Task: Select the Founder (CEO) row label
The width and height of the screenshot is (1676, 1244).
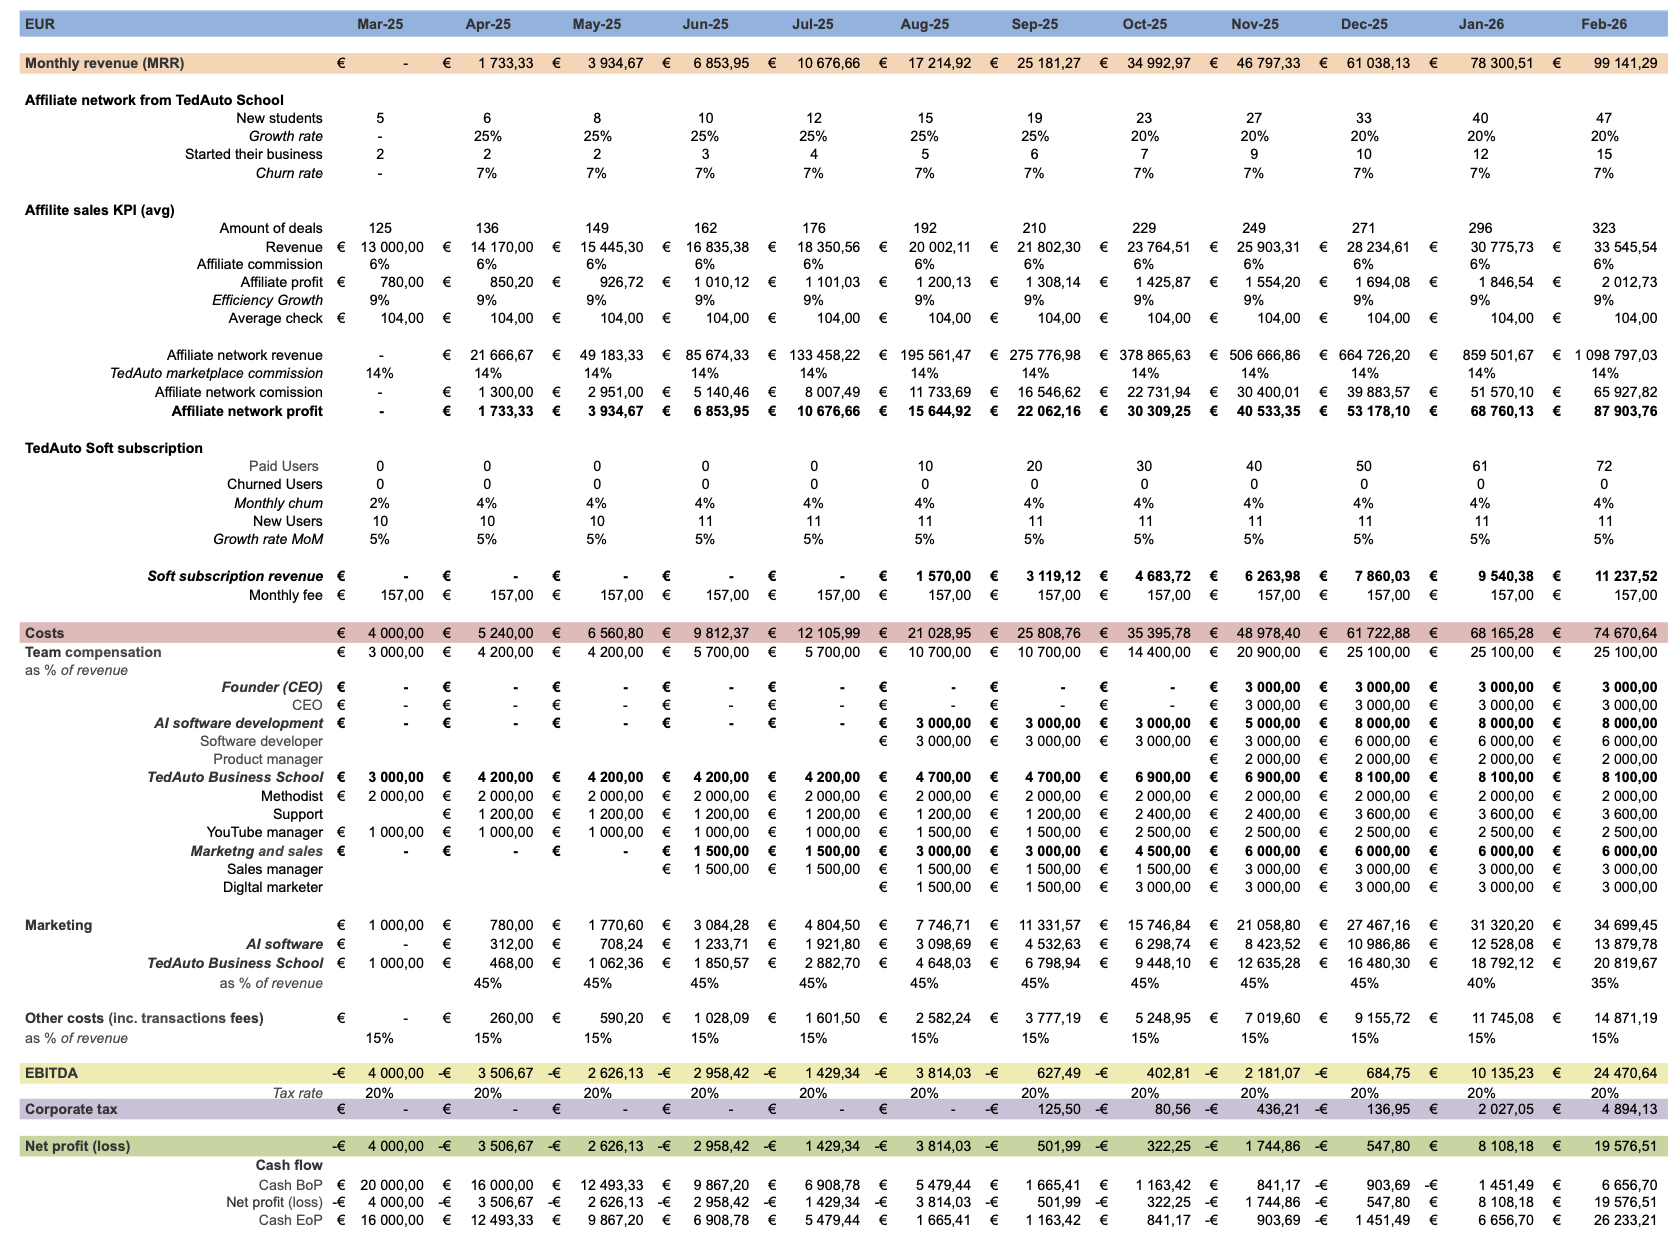Action: point(272,687)
